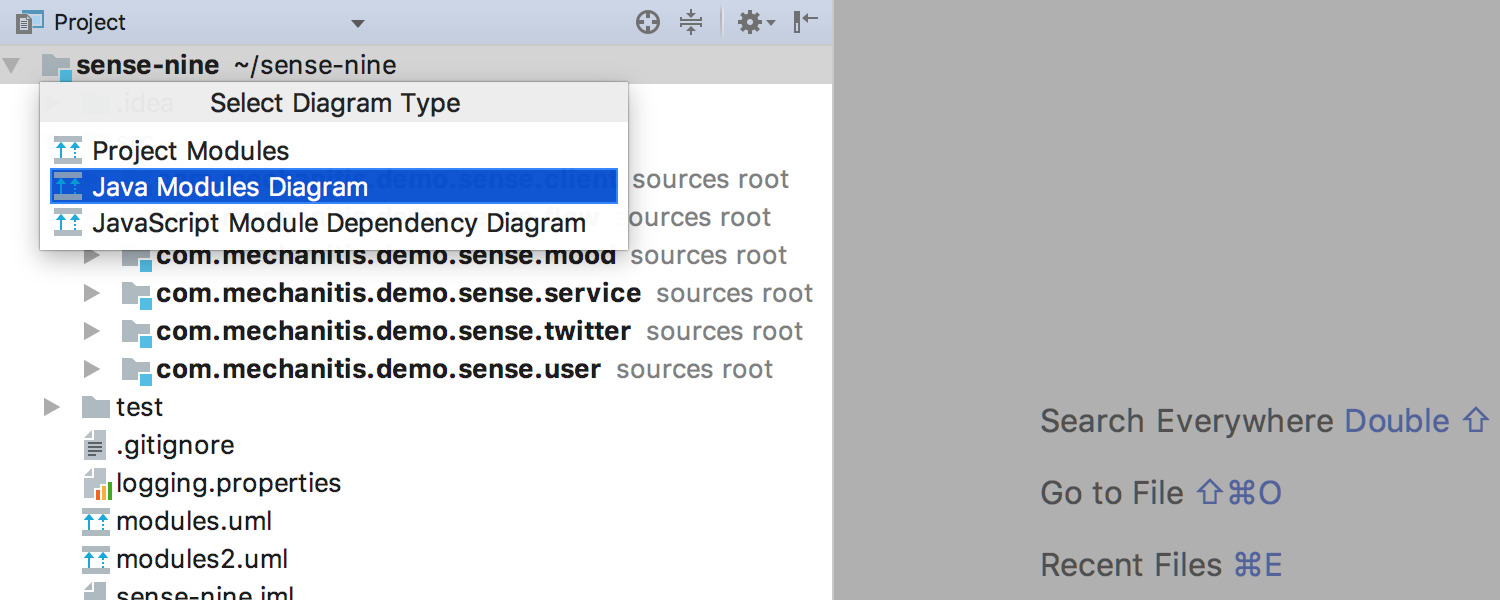Click the test folder icon
The image size is (1500, 600).
coord(96,407)
